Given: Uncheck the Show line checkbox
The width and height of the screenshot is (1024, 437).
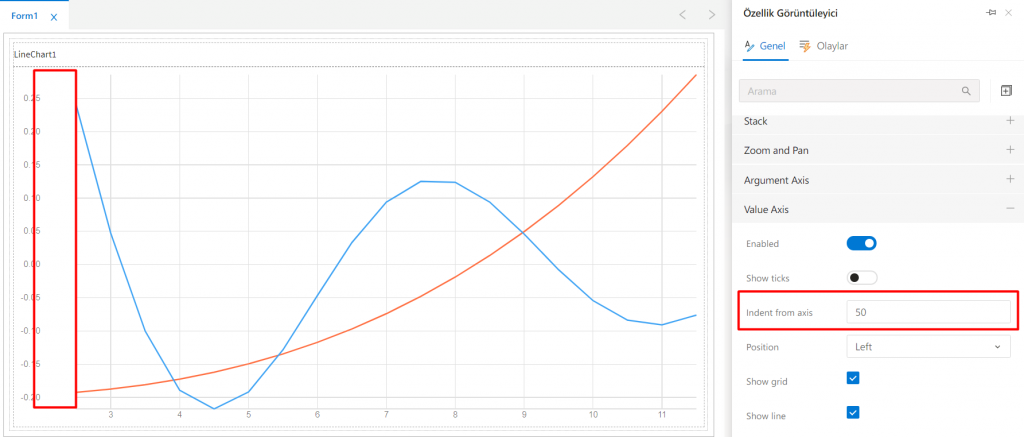Looking at the screenshot, I should tap(853, 412).
